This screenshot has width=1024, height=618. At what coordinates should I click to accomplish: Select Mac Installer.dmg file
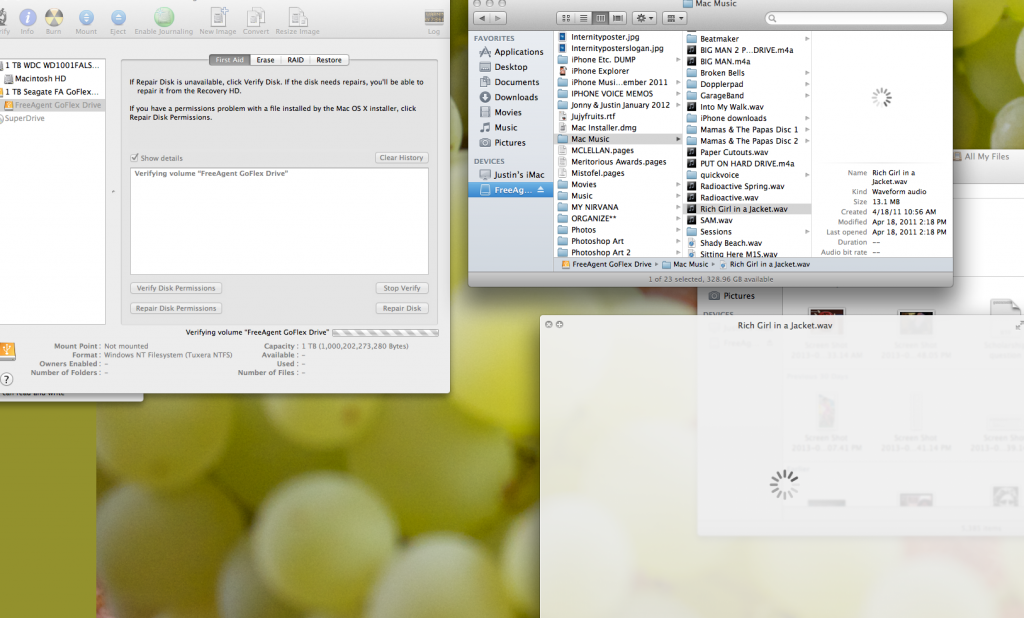(x=603, y=128)
